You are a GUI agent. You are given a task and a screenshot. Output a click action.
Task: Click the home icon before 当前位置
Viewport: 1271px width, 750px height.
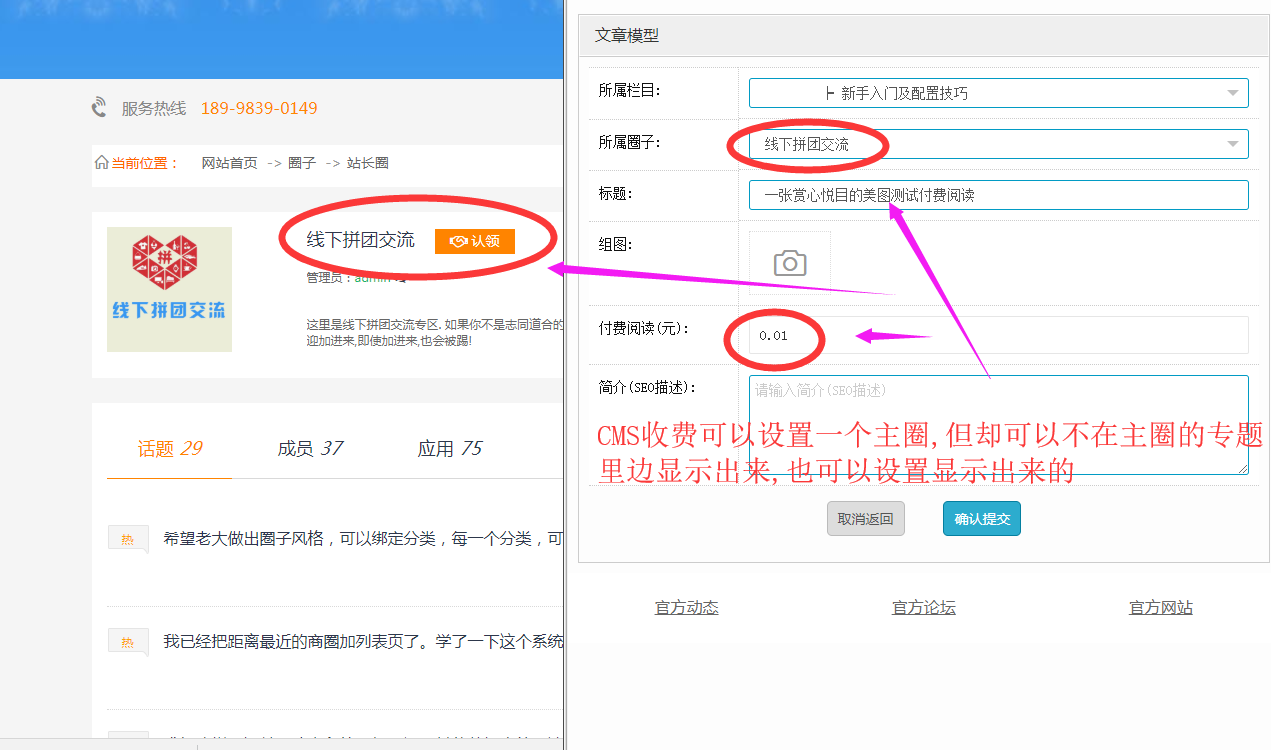tap(101, 163)
